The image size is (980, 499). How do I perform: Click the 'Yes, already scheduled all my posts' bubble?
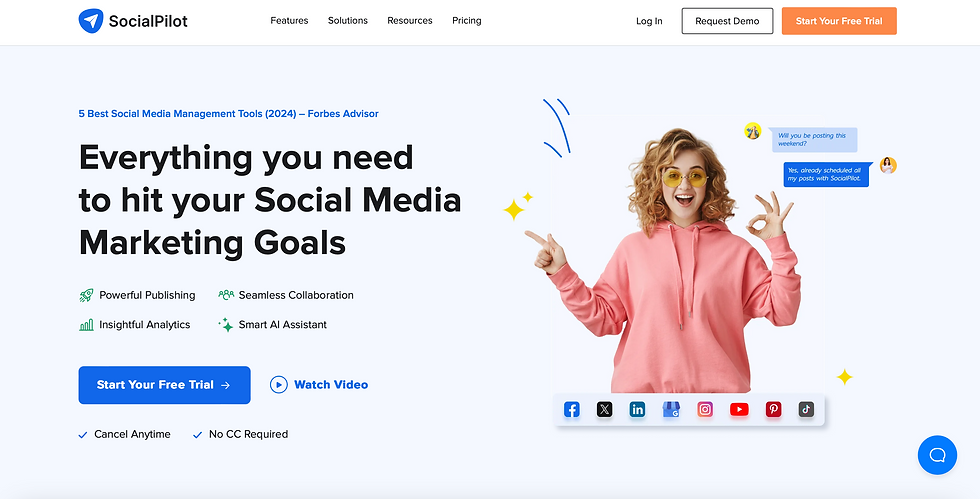tap(826, 174)
